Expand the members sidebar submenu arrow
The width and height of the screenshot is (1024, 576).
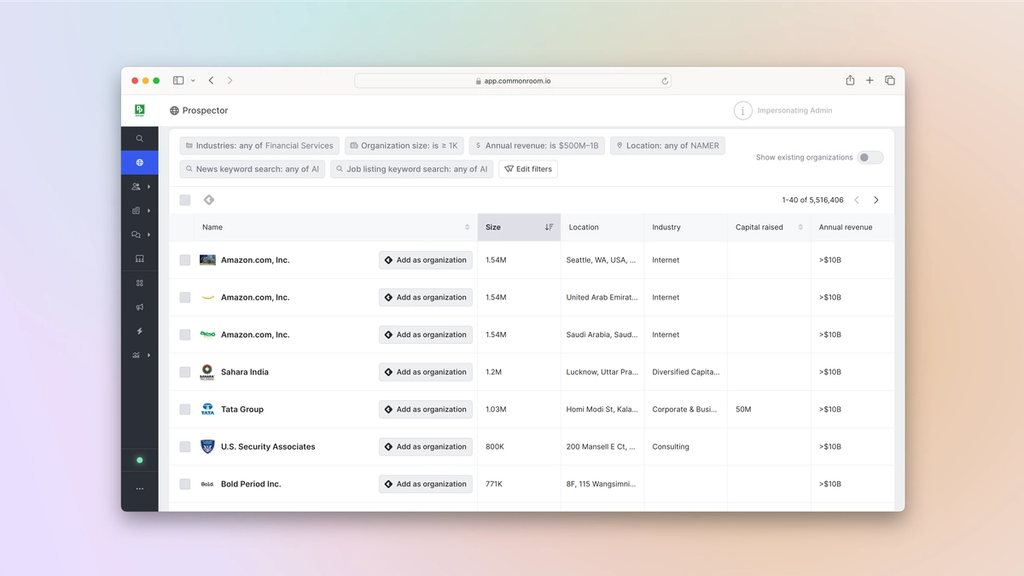click(149, 187)
